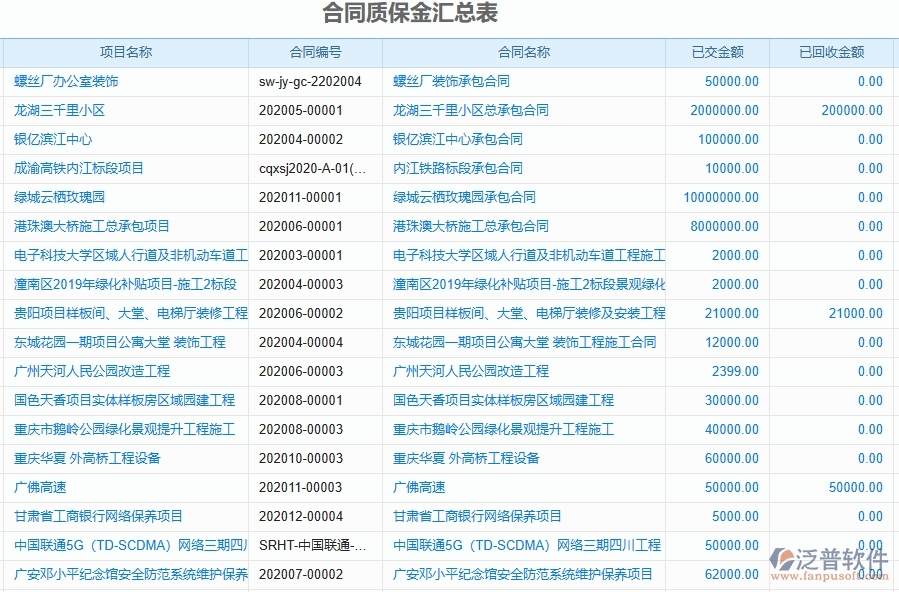The width and height of the screenshot is (899, 592).
Task: Open the 中国联通5G网络三期四川工程 contract link
Action: coord(527,545)
